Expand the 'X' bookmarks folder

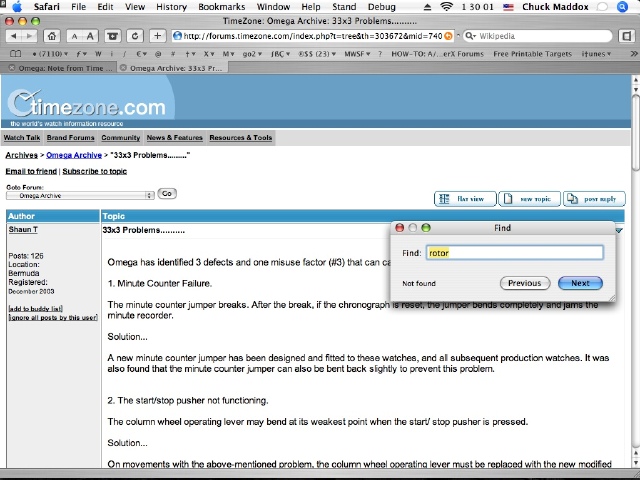209,54
